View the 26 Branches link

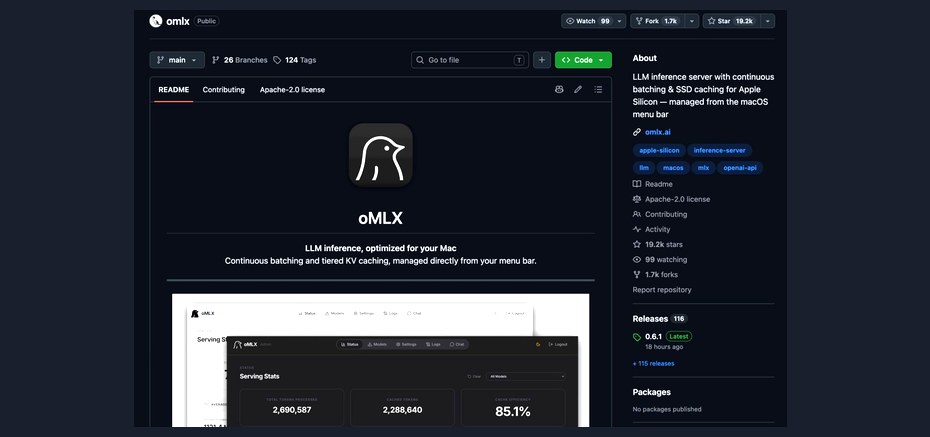240,60
